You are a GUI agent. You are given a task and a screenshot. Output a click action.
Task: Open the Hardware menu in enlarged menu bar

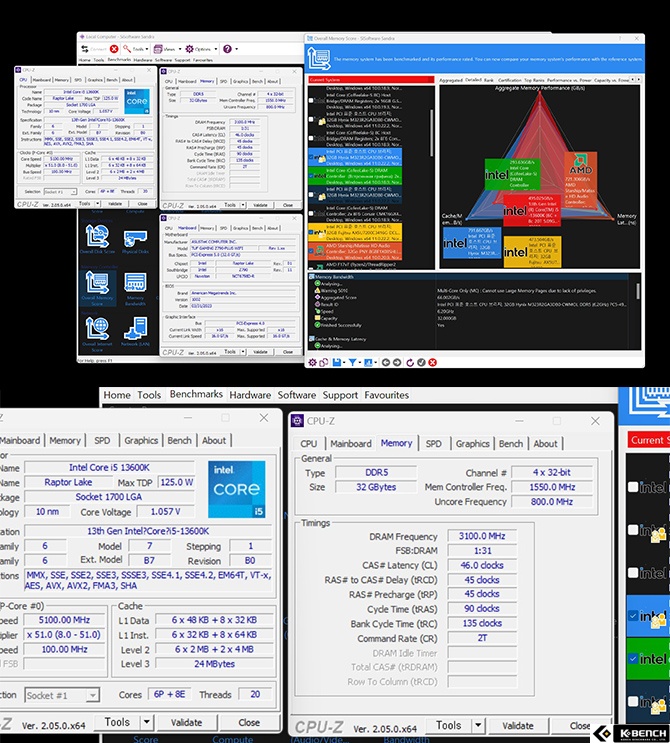(x=250, y=395)
